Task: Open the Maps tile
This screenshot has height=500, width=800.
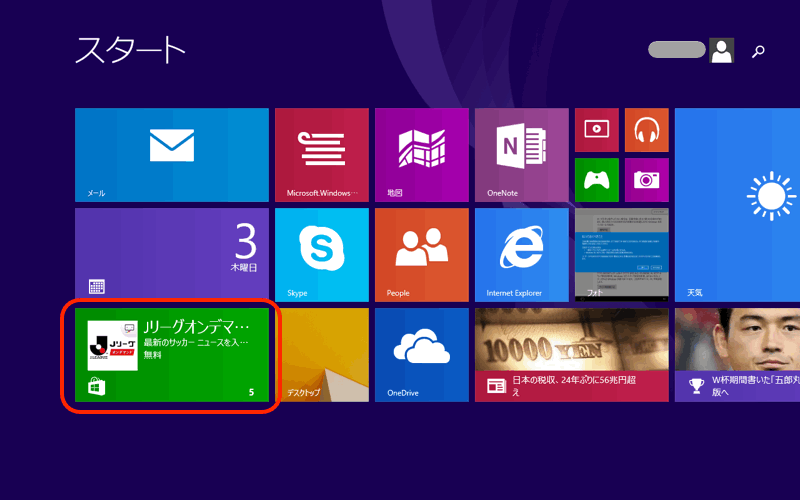Action: 421,155
